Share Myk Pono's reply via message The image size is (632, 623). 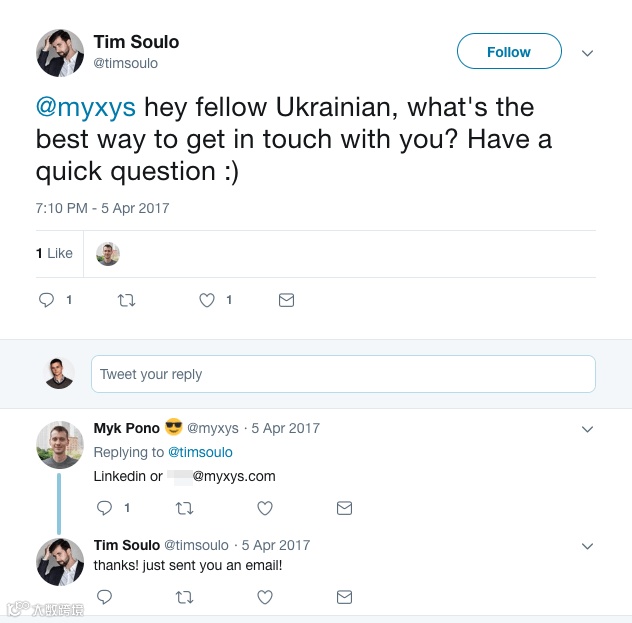tap(344, 508)
